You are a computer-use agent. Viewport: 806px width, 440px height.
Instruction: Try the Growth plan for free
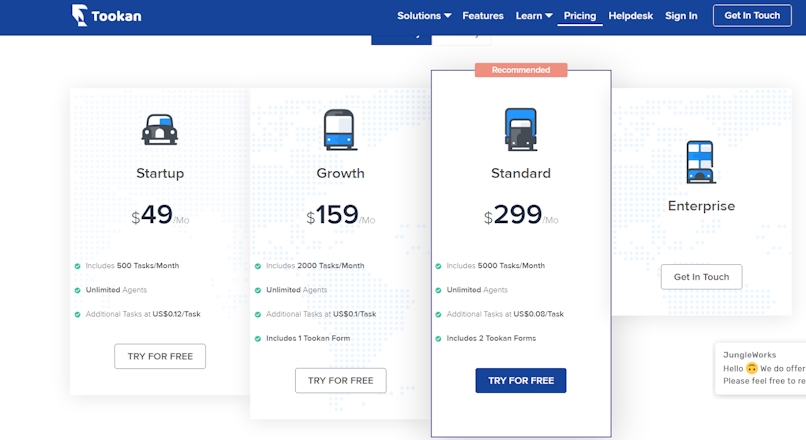tap(340, 380)
